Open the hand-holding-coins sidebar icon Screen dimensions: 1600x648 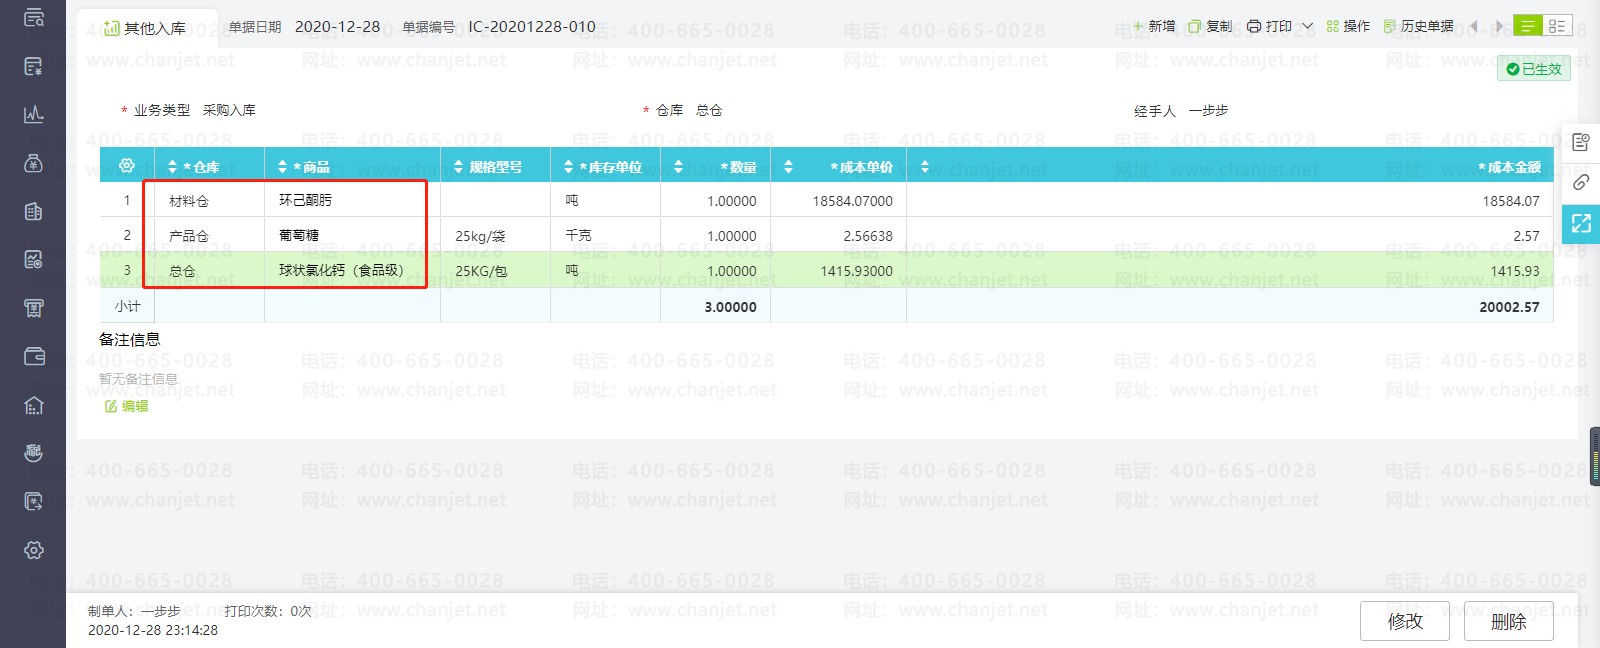pos(33,453)
